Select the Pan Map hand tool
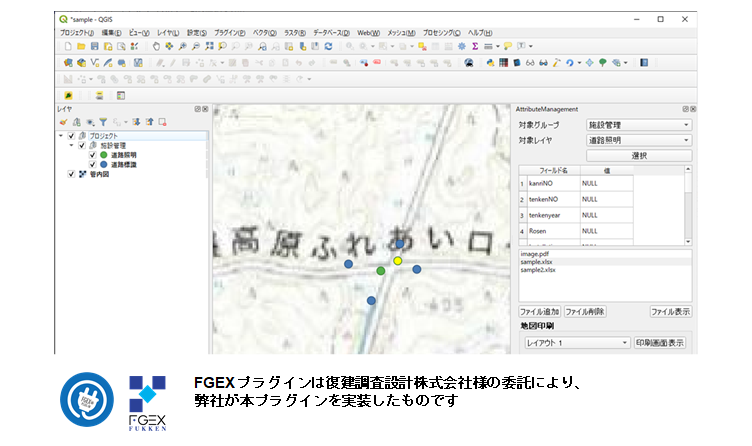The height and width of the screenshot is (446, 752). [x=156, y=47]
